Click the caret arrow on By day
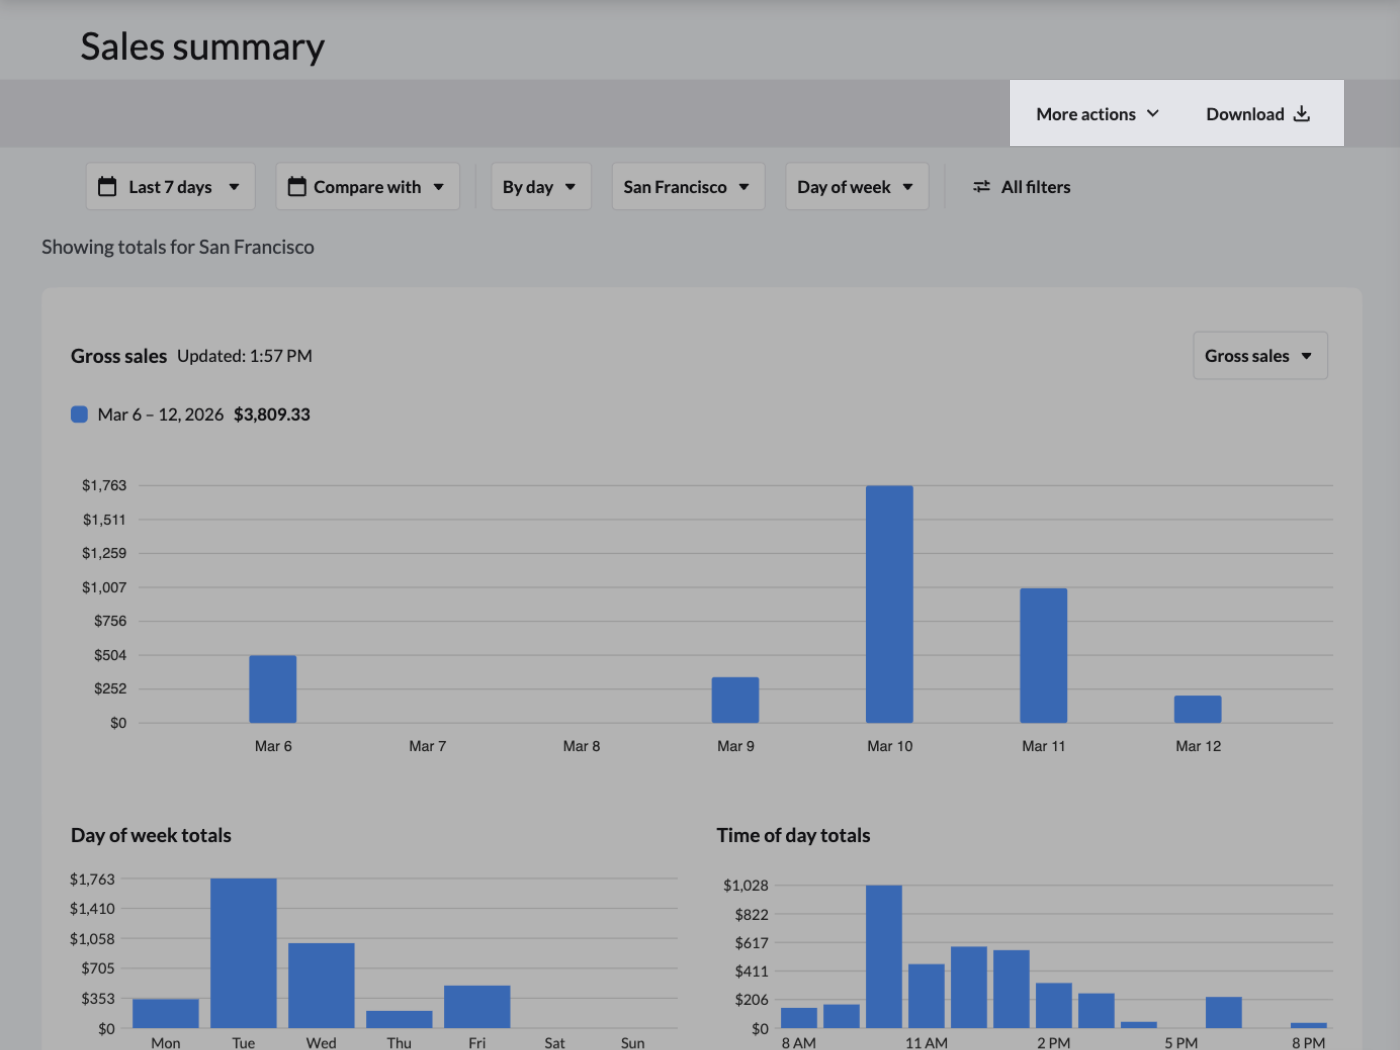1400x1050 pixels. pos(570,187)
